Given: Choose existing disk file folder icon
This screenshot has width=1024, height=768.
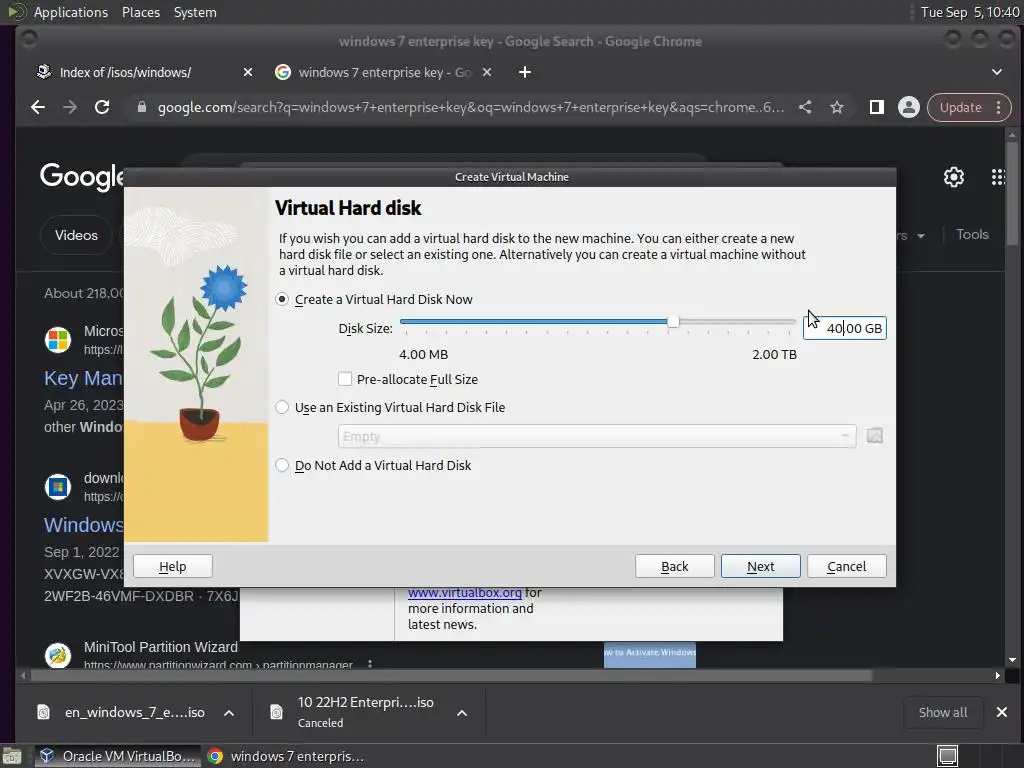Looking at the screenshot, I should pos(874,436).
